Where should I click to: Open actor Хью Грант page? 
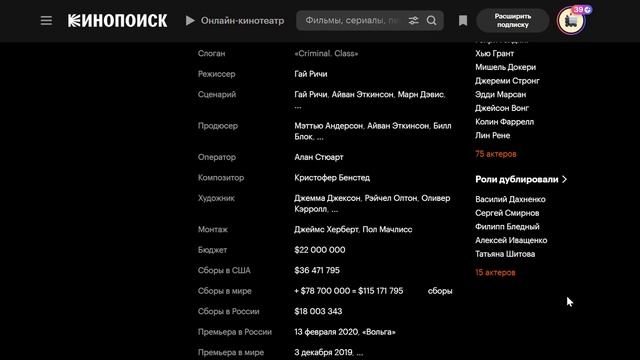(x=494, y=53)
